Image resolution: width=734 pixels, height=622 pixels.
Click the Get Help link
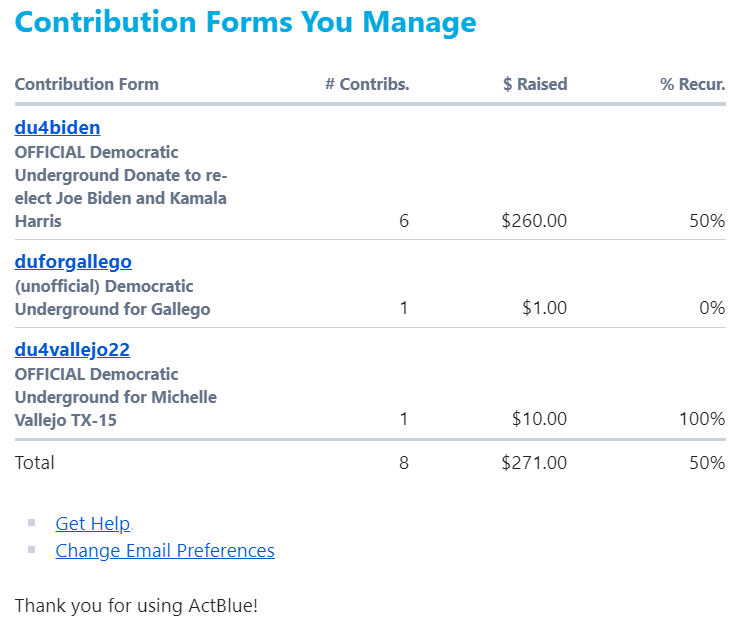(92, 524)
